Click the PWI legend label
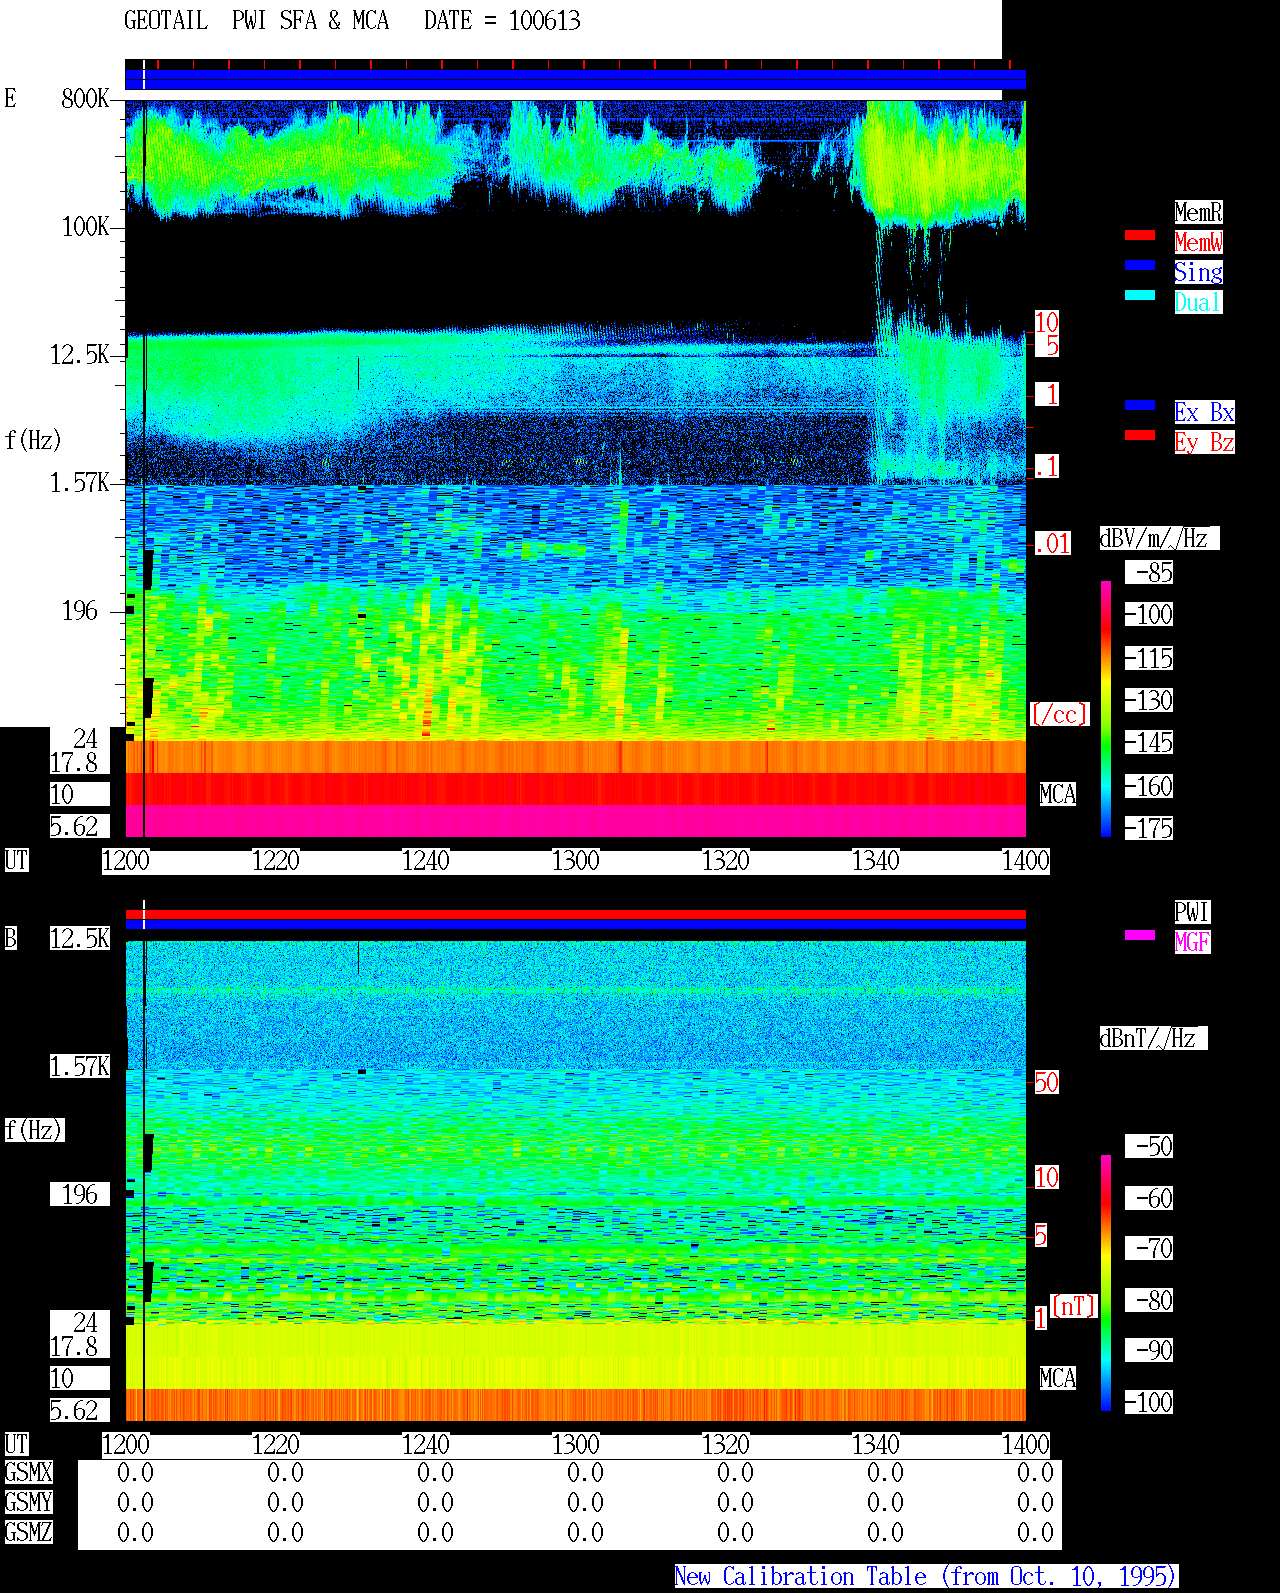 click(1192, 912)
